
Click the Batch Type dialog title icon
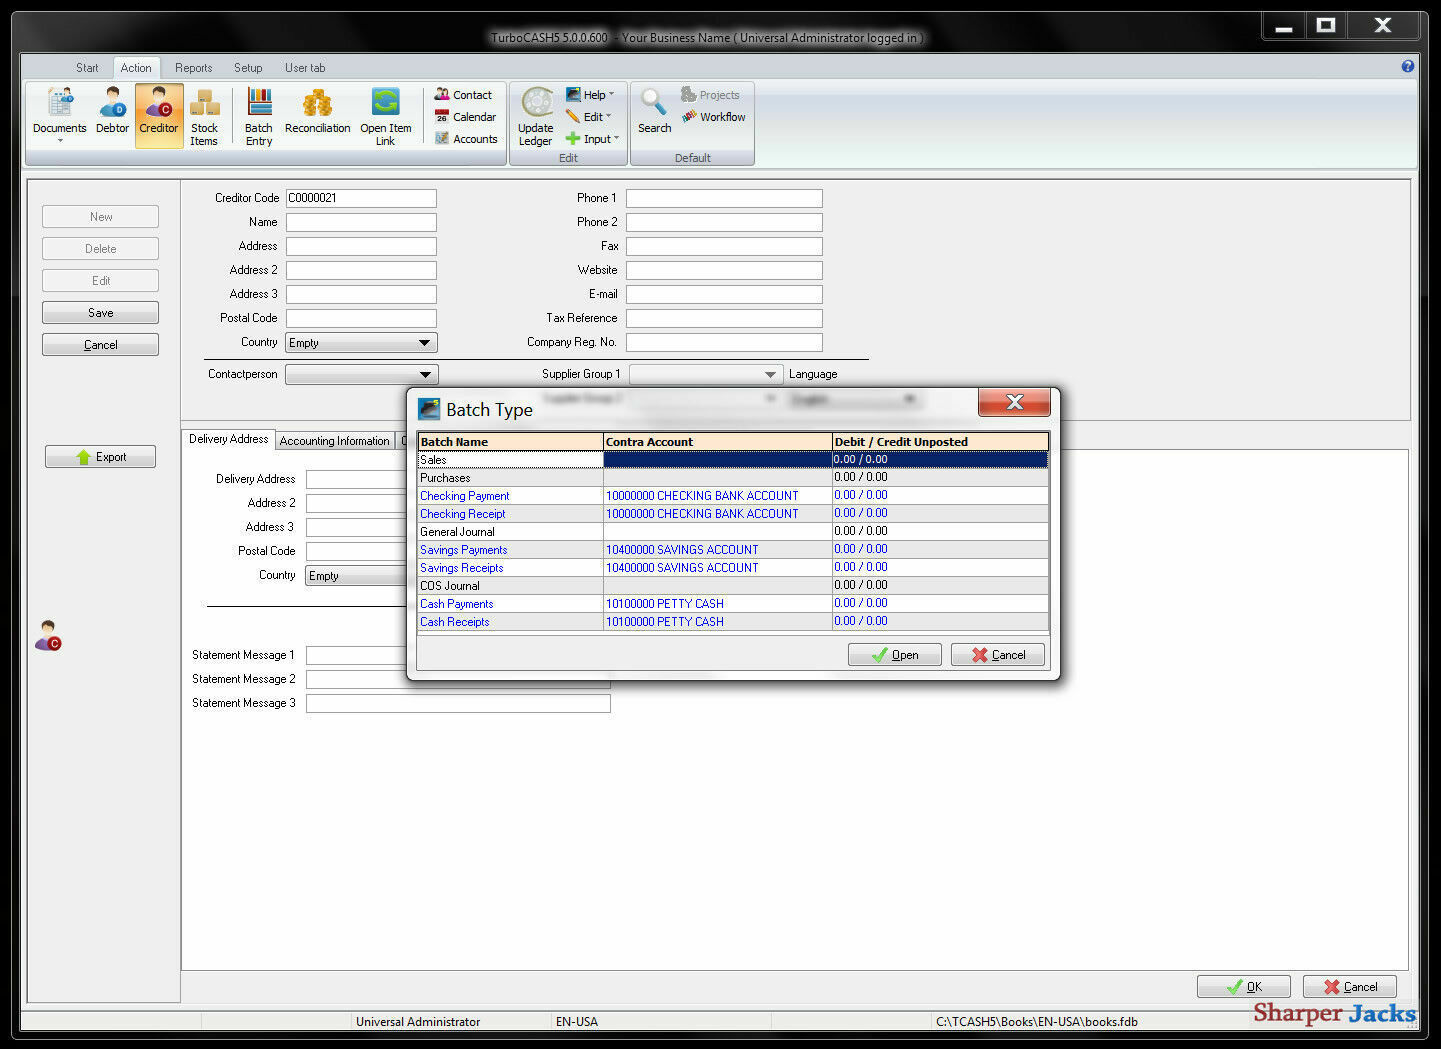click(429, 409)
